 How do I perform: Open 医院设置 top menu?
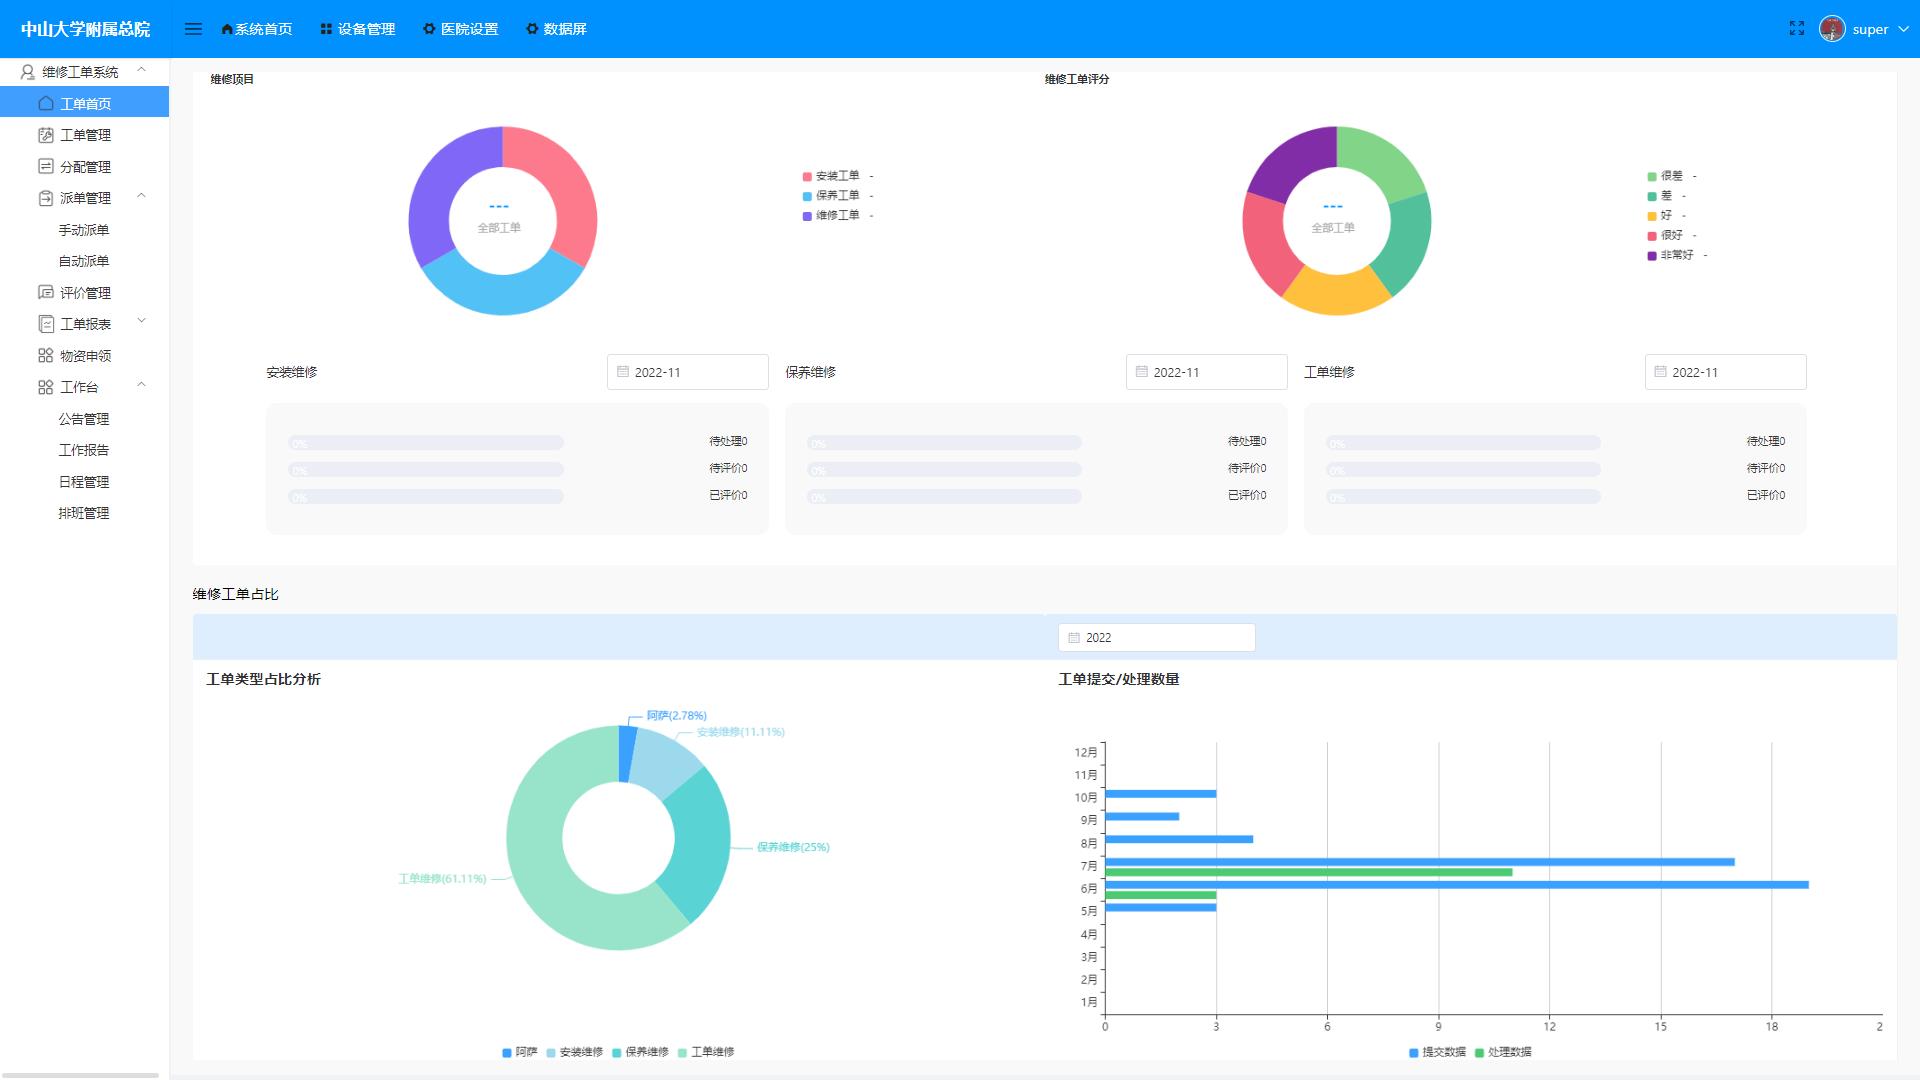(x=461, y=29)
